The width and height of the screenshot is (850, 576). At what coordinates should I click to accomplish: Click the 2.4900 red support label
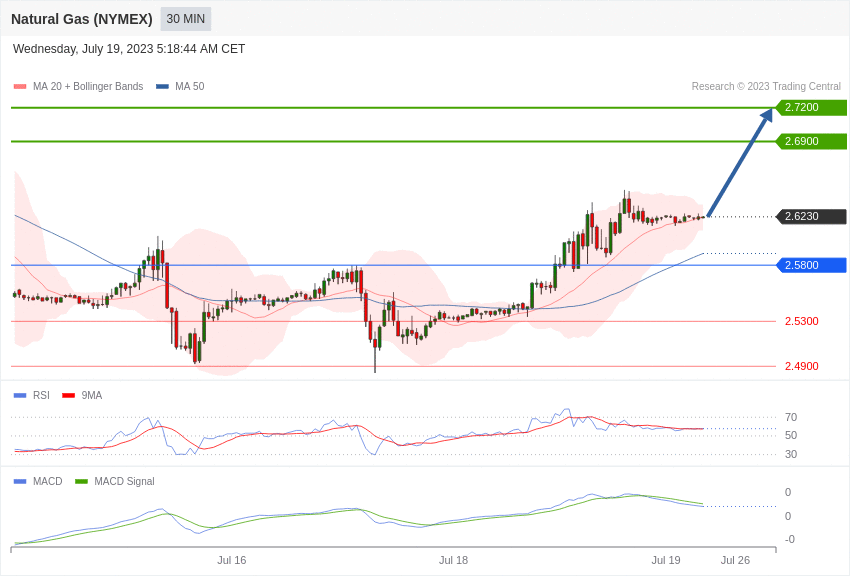(802, 366)
